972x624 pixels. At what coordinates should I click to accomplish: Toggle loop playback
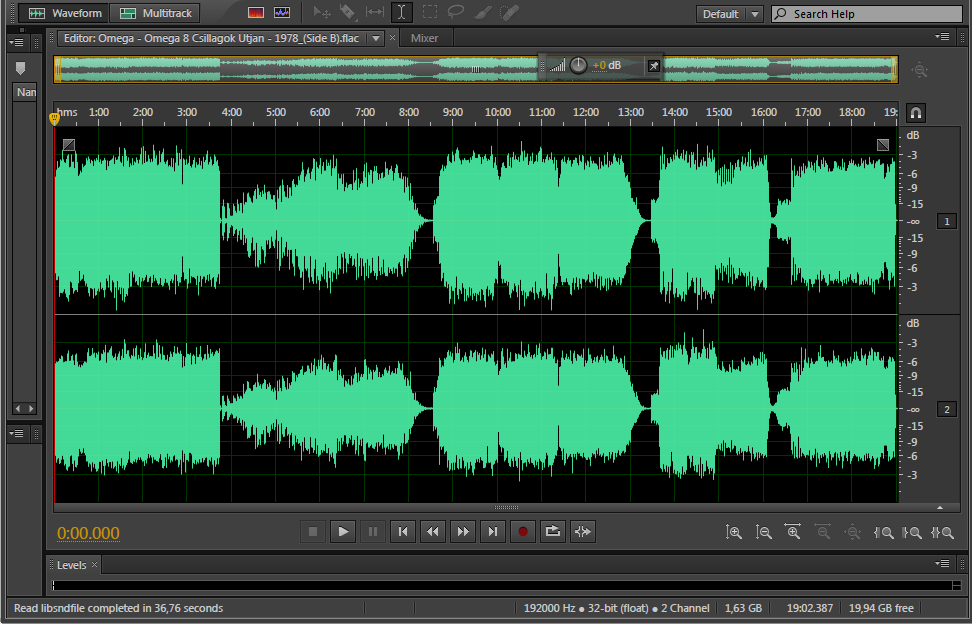point(552,532)
